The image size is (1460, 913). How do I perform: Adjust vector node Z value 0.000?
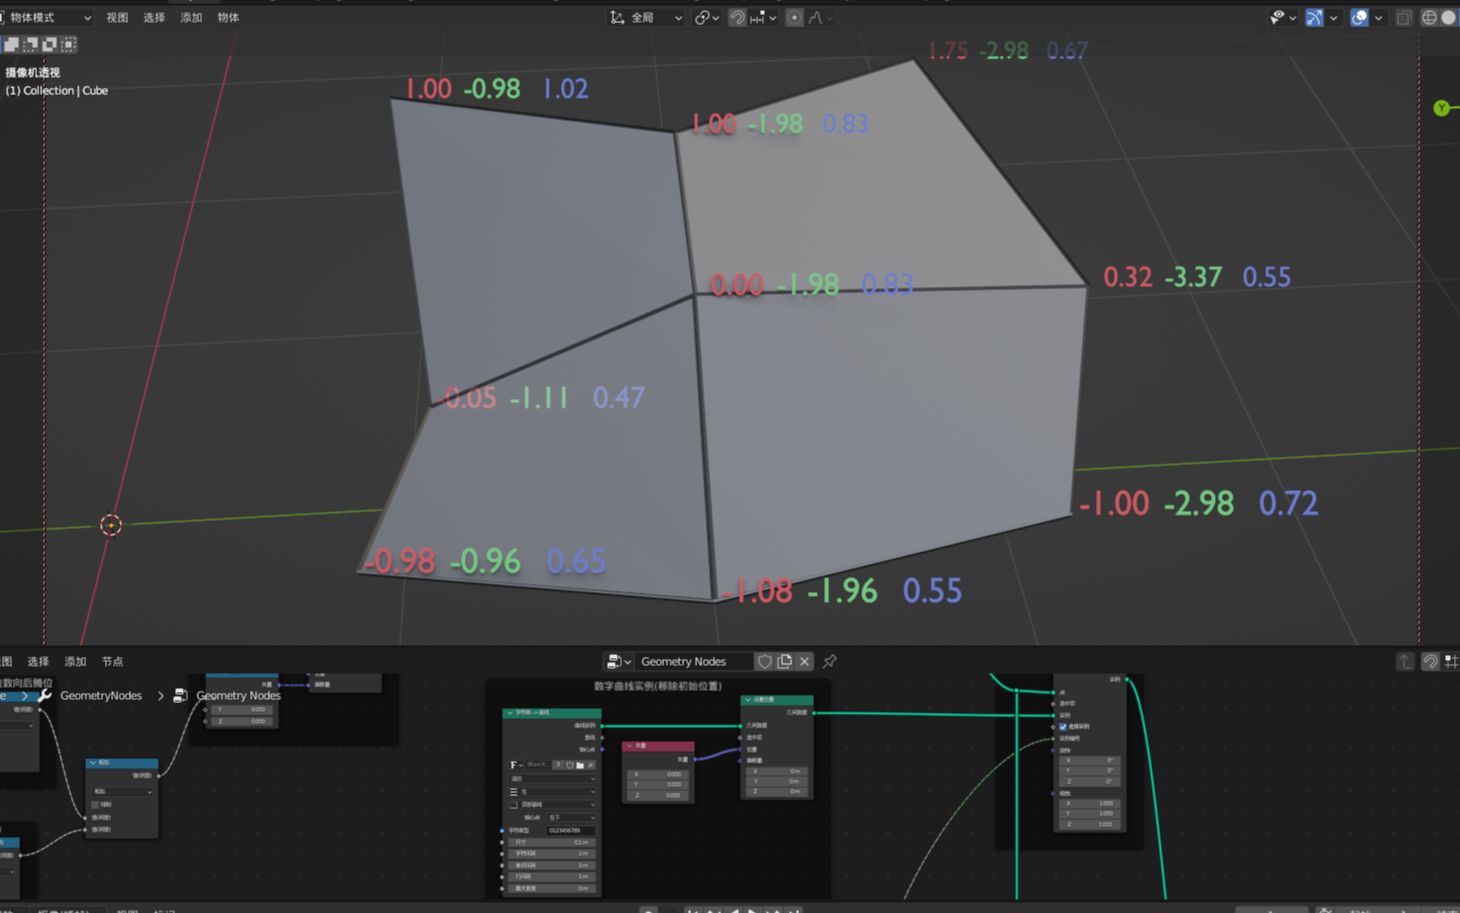click(658, 795)
